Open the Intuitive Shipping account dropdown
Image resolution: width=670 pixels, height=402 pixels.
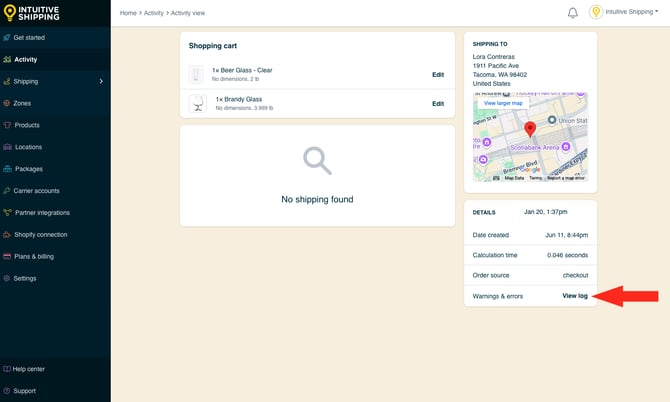(632, 12)
